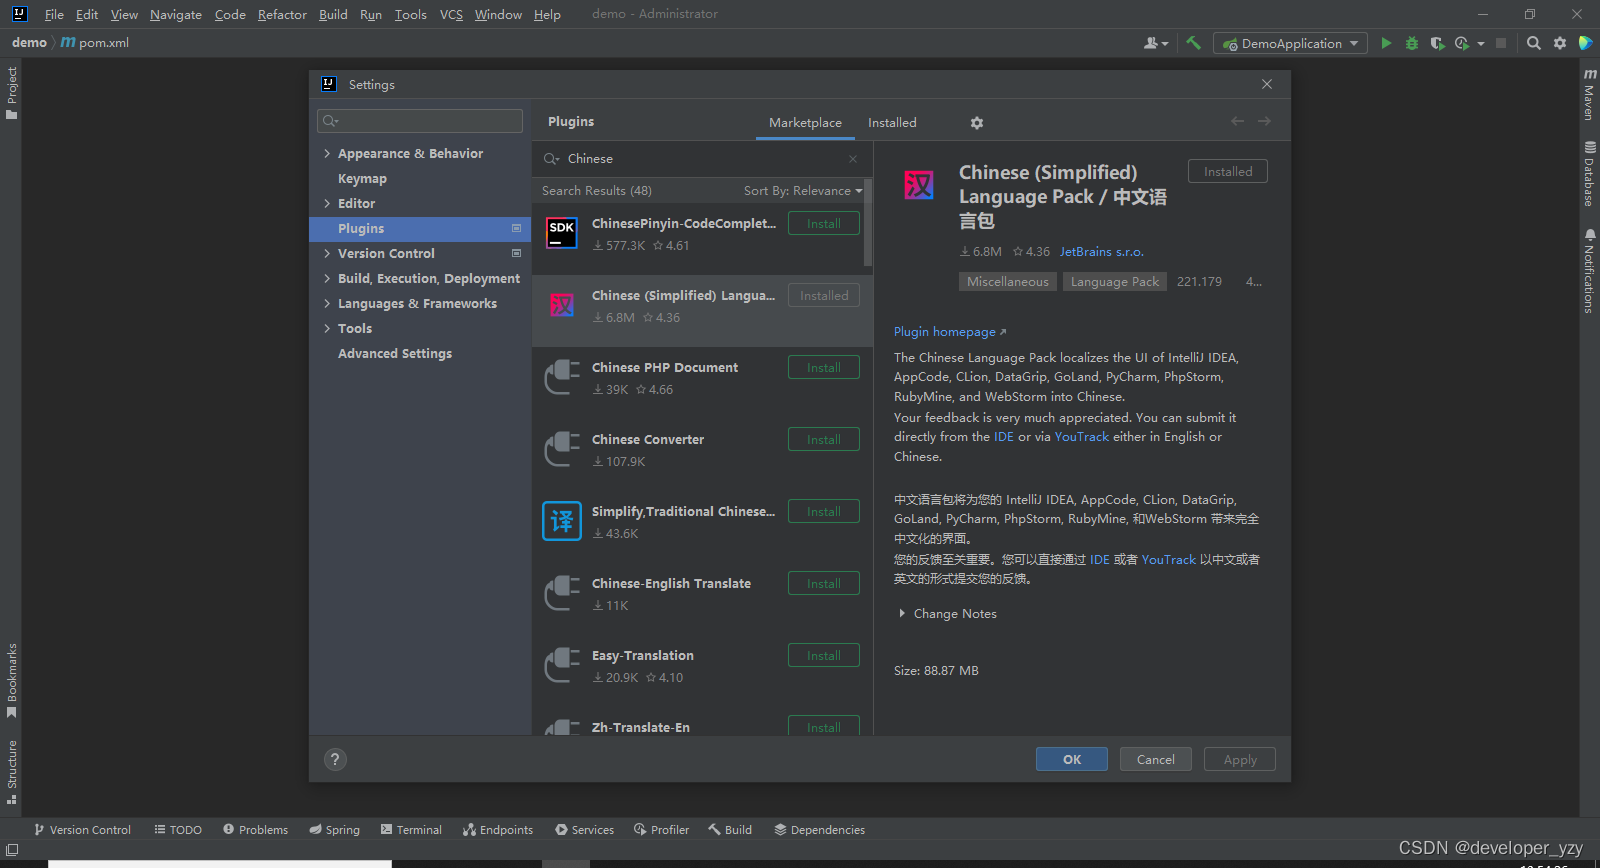Open the Maven tool window

pos(1589,94)
